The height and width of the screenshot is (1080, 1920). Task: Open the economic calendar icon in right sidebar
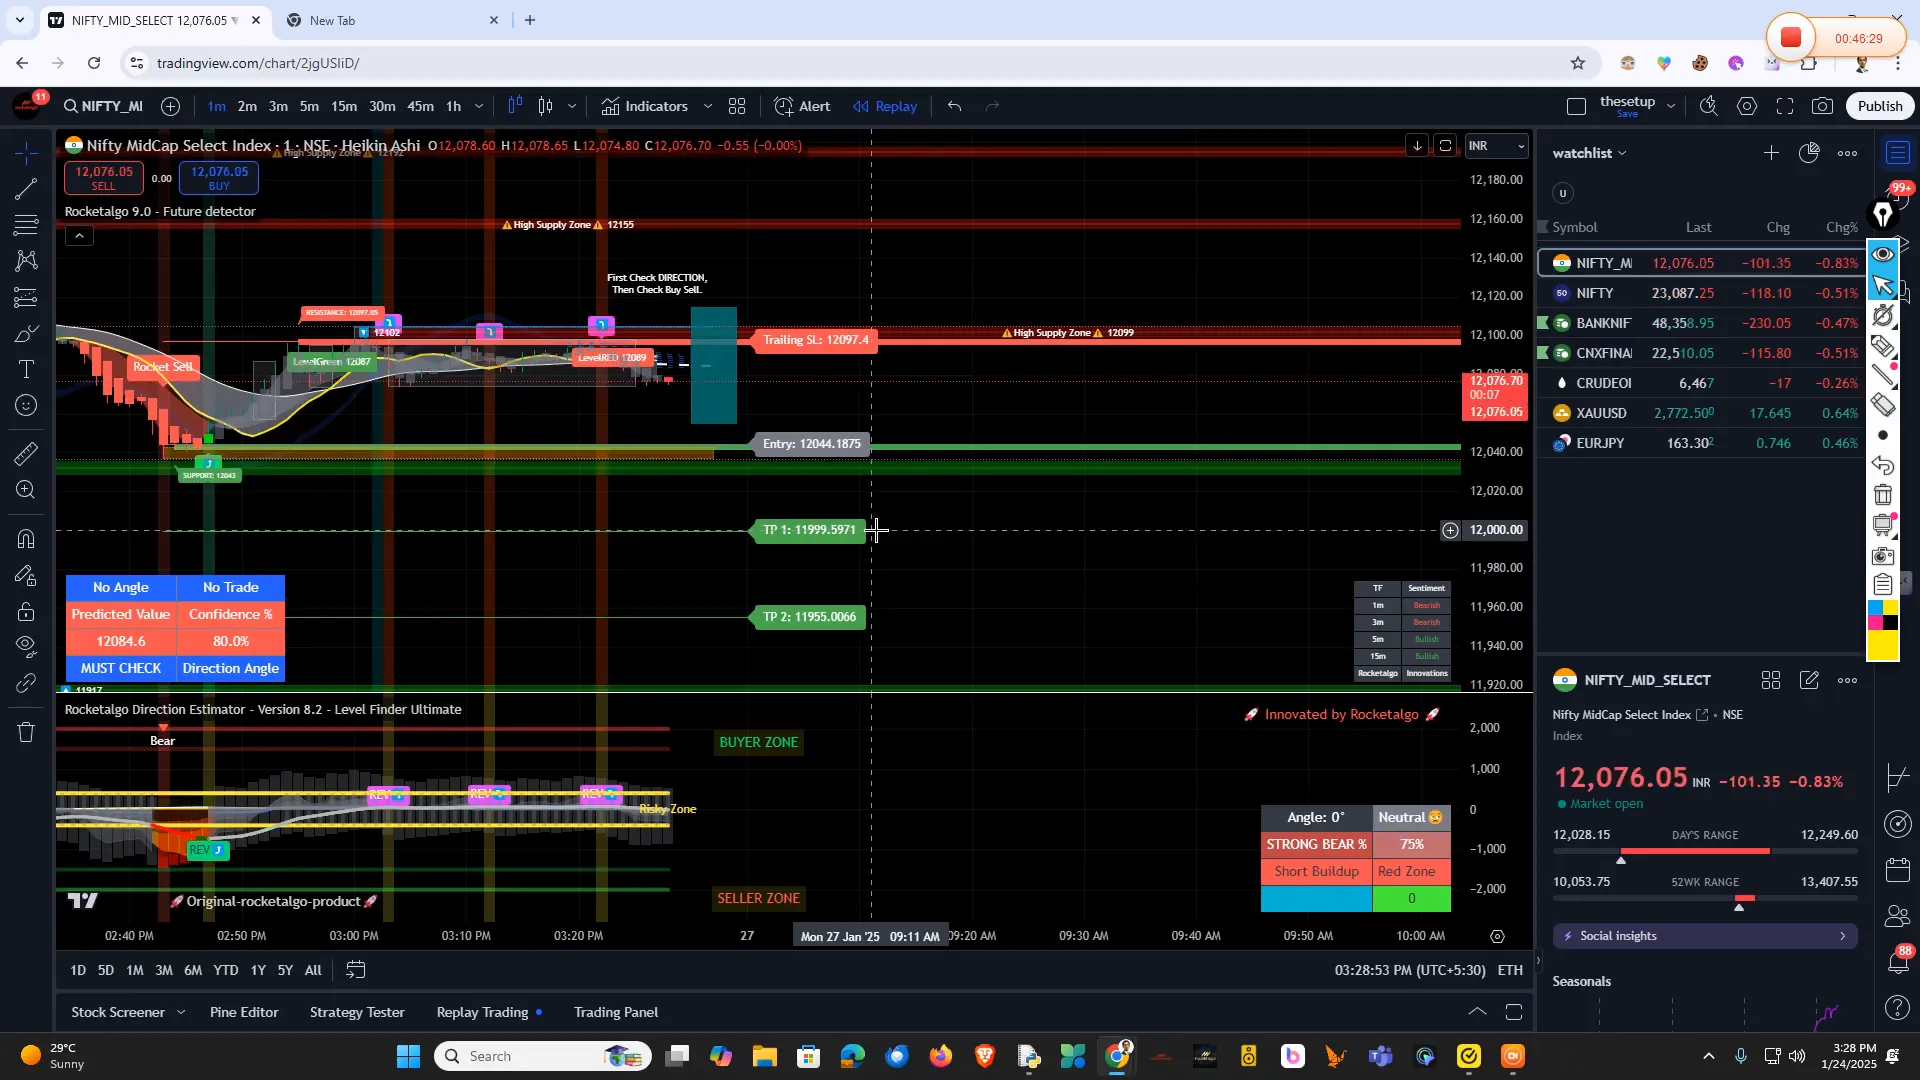tap(1897, 869)
